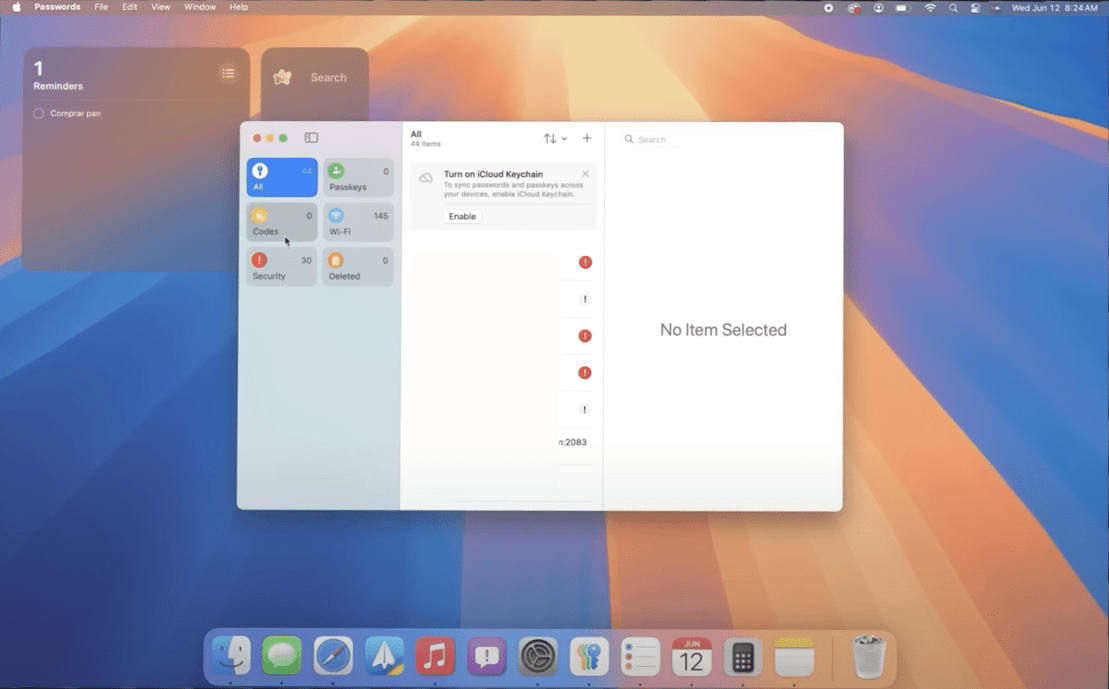
Task: Open the Reminders widget list icon
Action: [x=228, y=73]
